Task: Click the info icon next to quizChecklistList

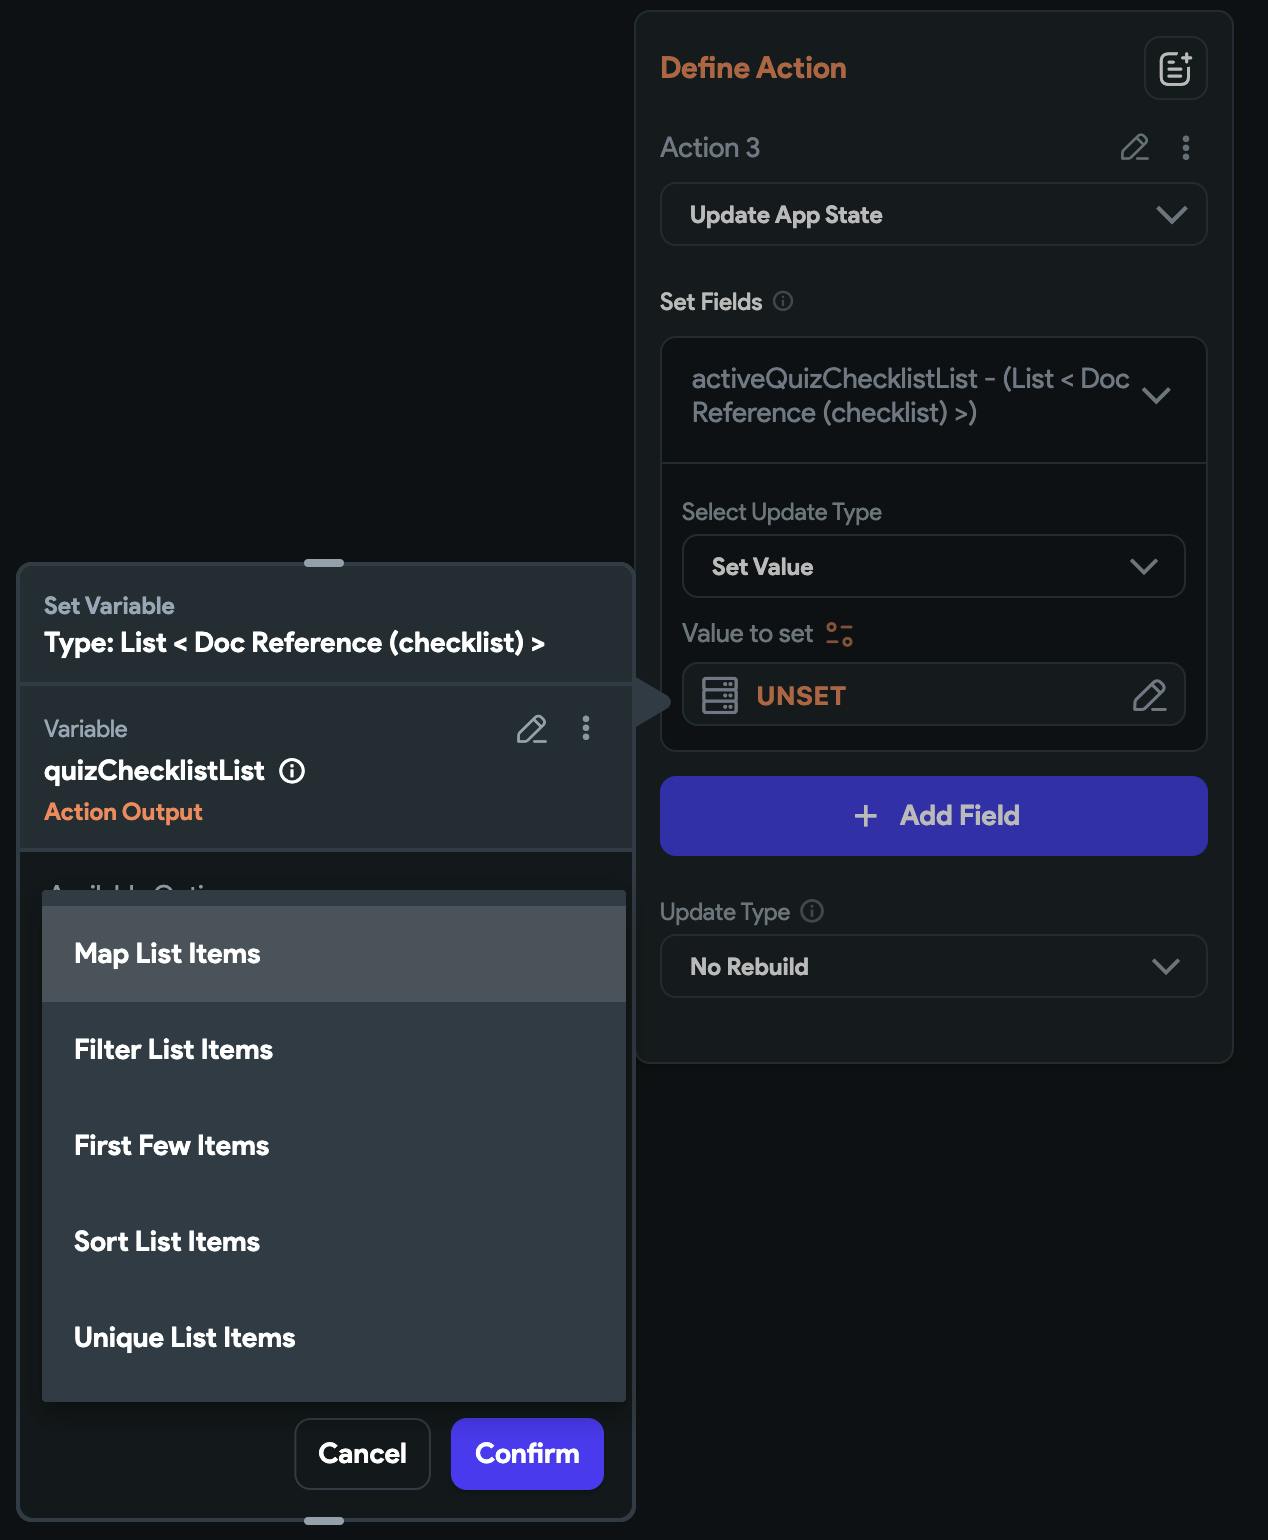Action: [292, 771]
